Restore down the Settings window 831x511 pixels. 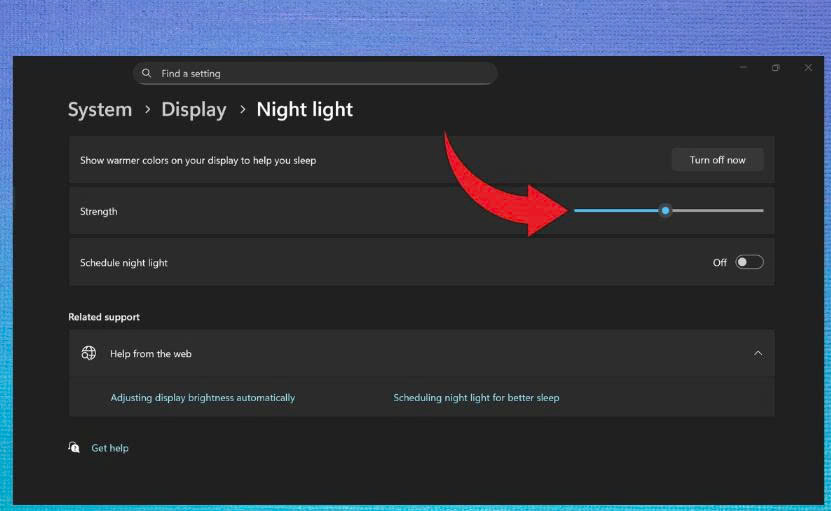pyautogui.click(x=775, y=68)
